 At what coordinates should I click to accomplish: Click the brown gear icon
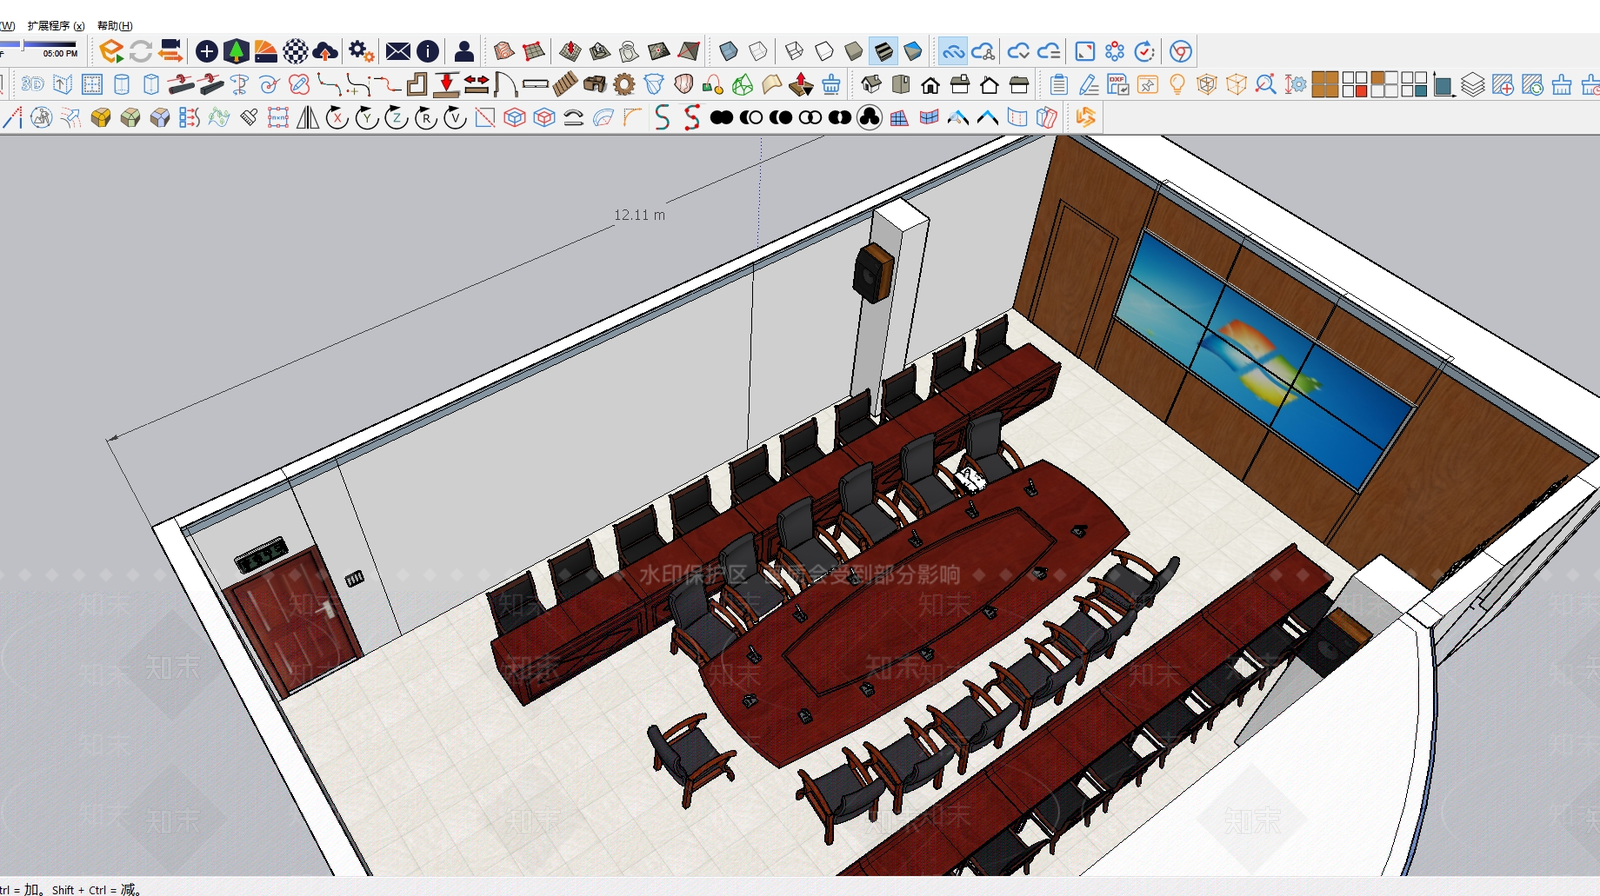(624, 85)
